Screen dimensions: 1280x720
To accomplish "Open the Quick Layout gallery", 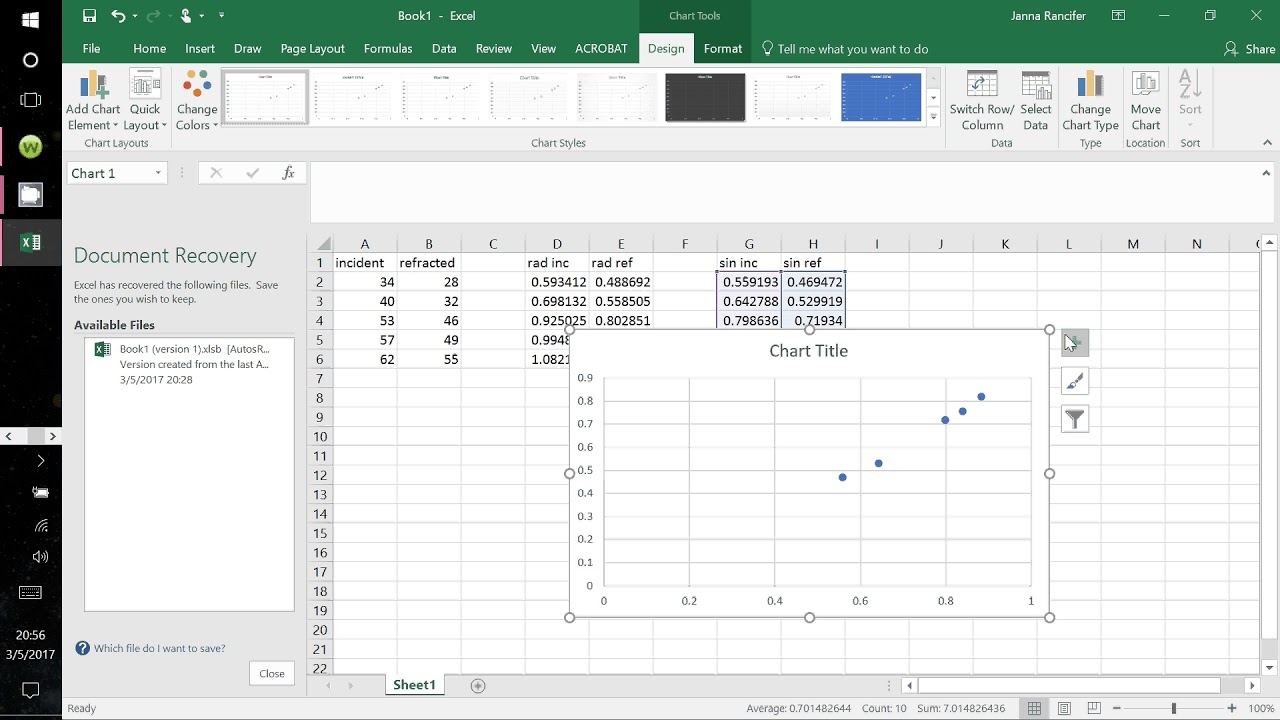I will coord(145,101).
